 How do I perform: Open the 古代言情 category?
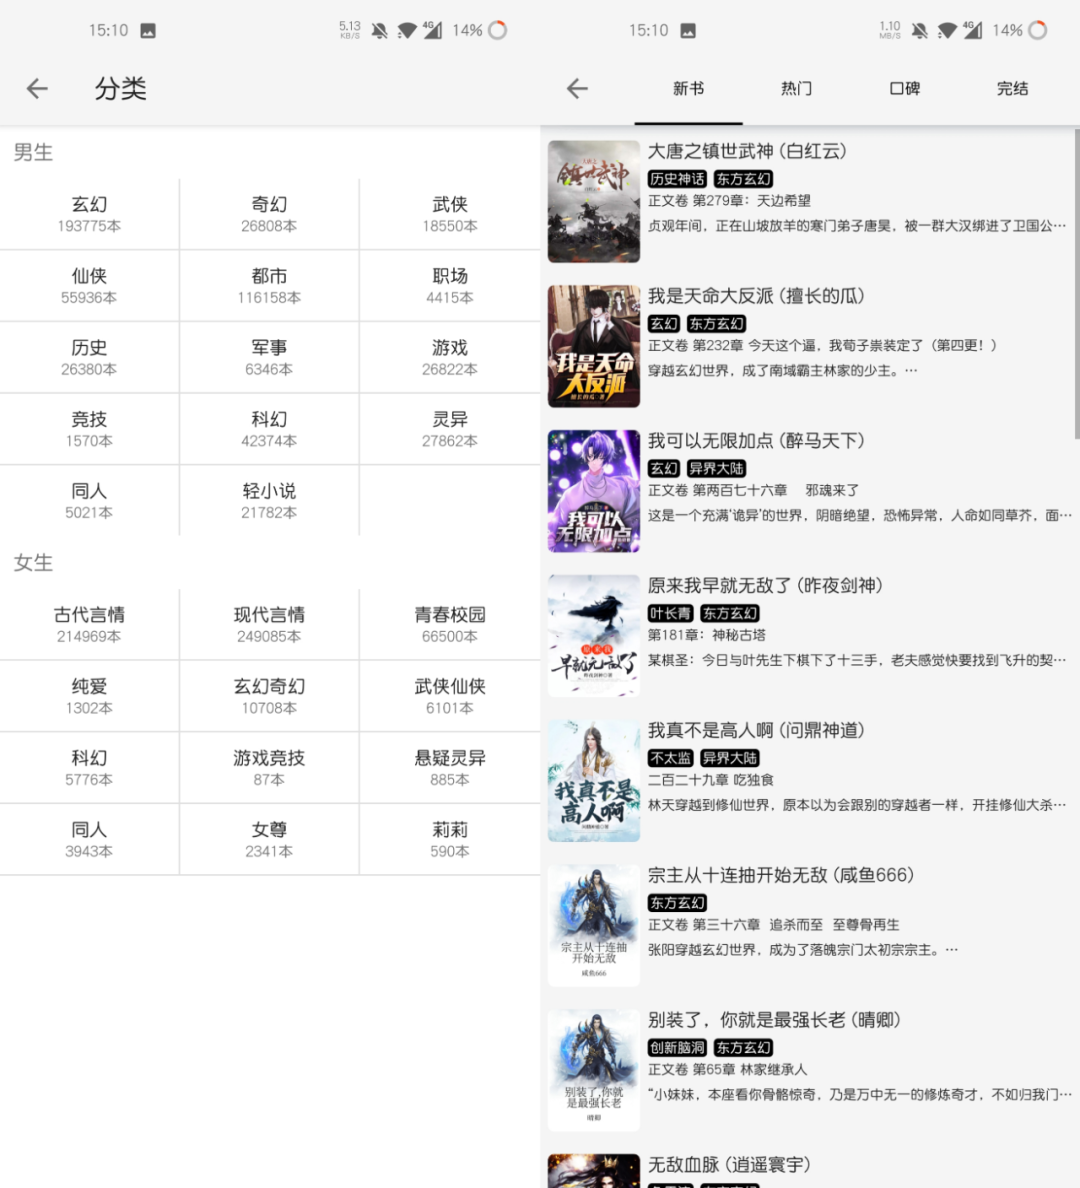coord(89,624)
